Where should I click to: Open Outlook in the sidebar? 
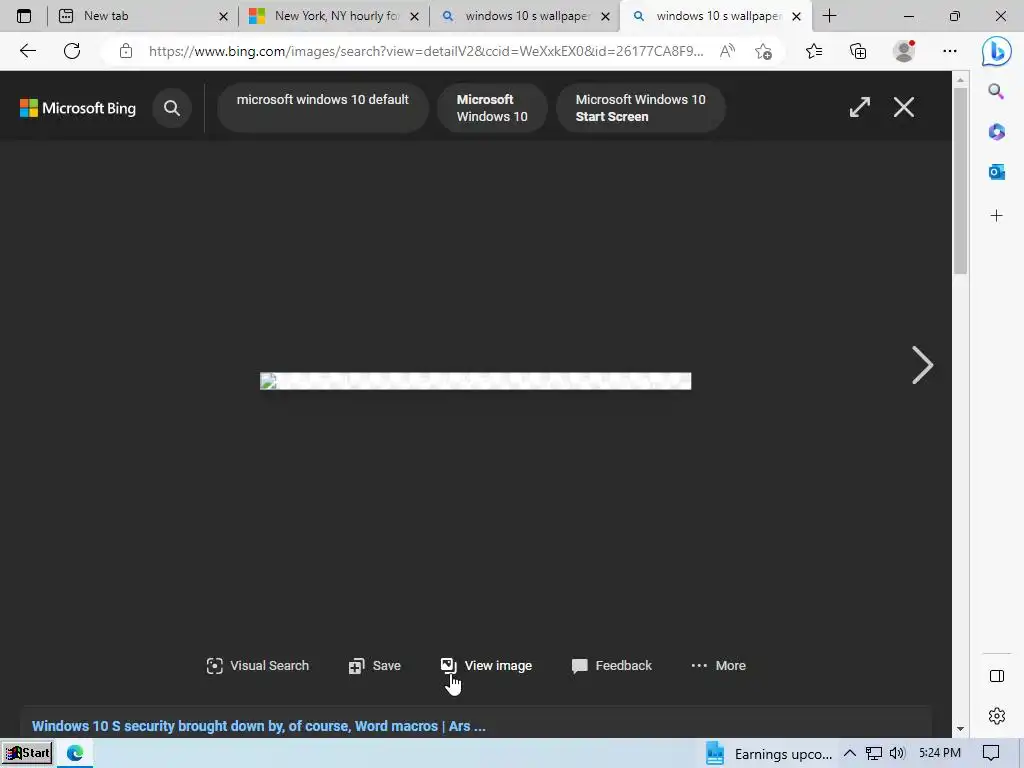[x=996, y=172]
